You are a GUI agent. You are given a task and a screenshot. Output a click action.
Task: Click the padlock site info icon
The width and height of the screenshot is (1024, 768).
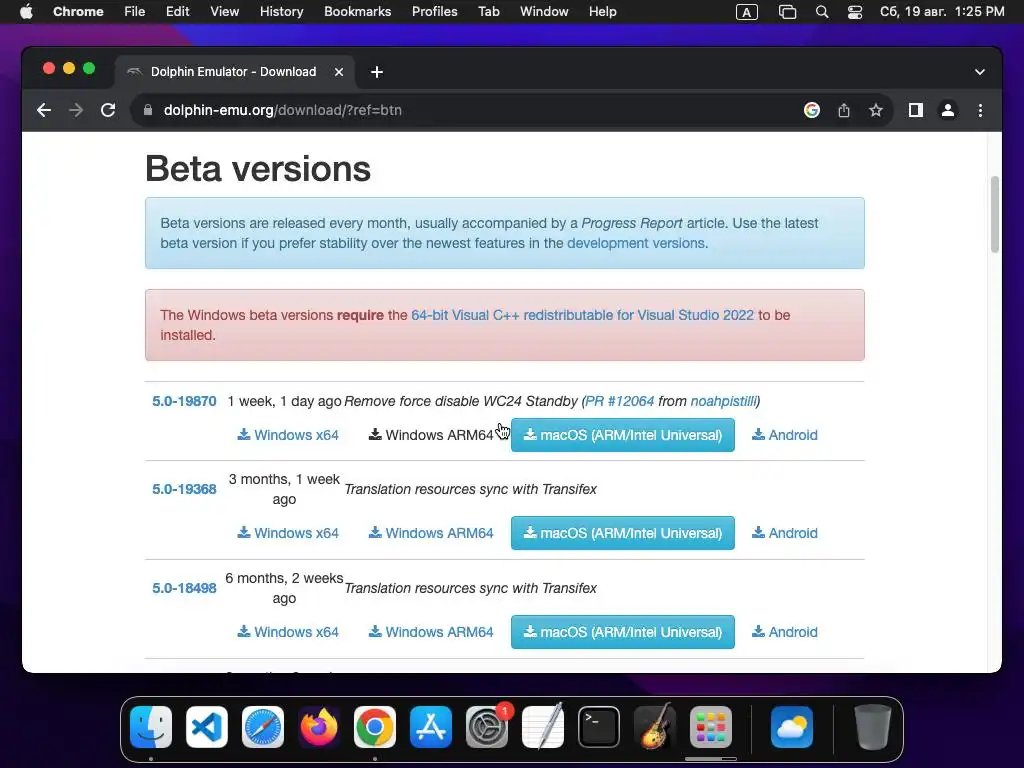click(148, 110)
